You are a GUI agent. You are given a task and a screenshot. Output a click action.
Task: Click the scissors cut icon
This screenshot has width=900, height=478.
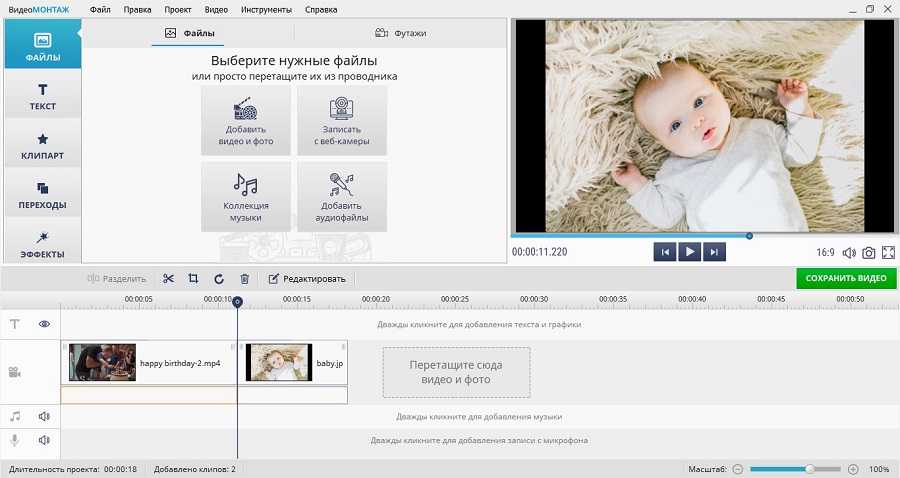(x=168, y=279)
